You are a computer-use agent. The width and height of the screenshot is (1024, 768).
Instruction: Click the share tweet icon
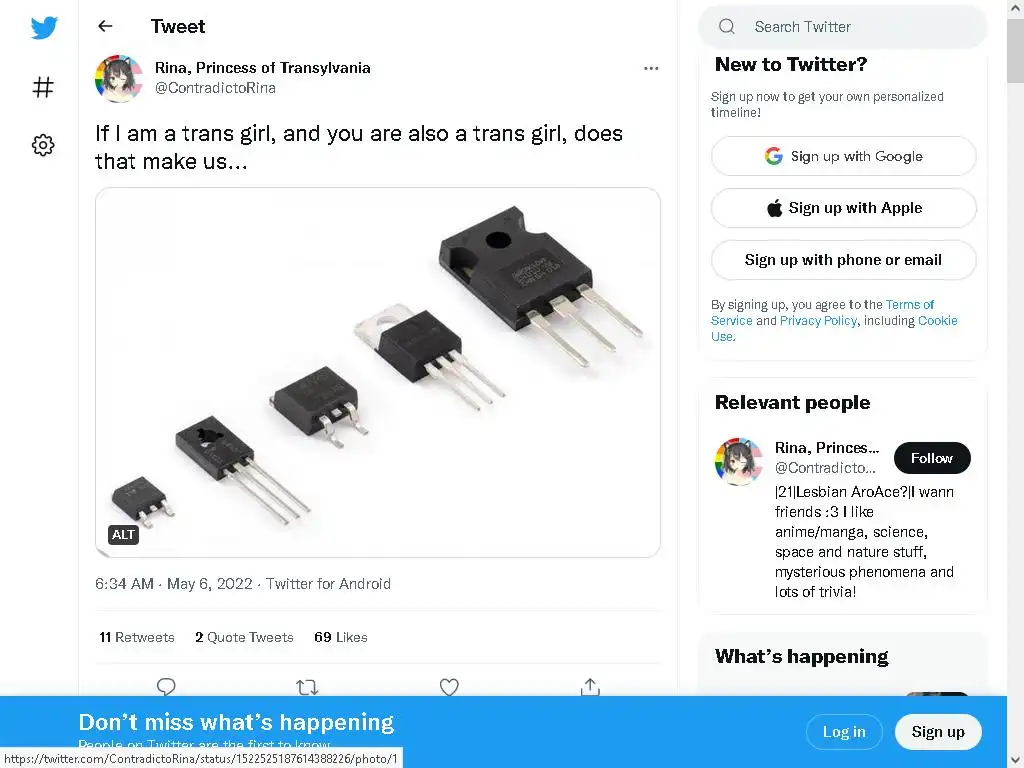[590, 687]
